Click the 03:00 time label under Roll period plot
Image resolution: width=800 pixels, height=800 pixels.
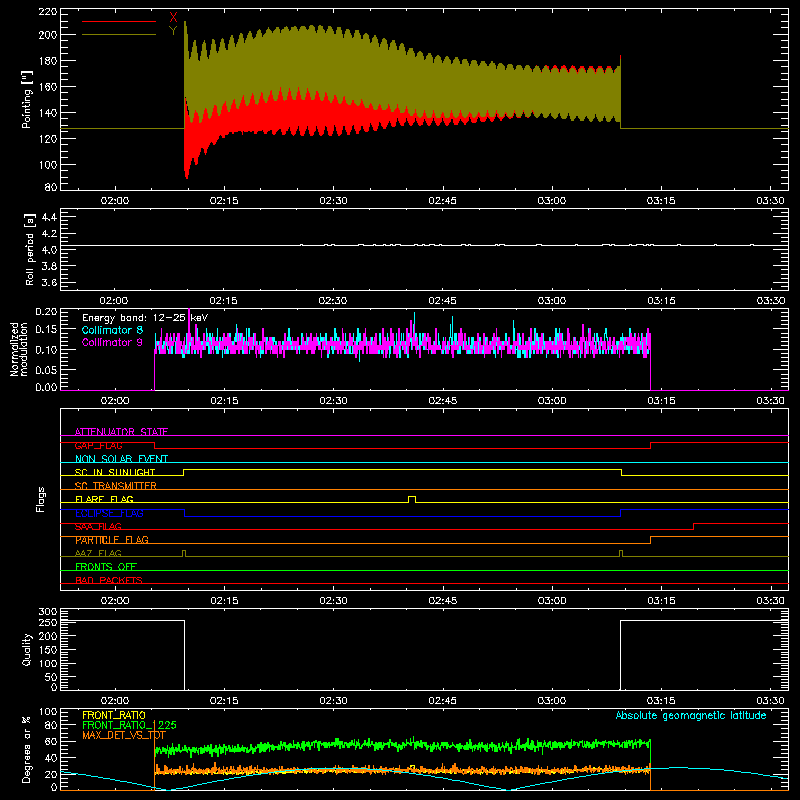point(552,301)
